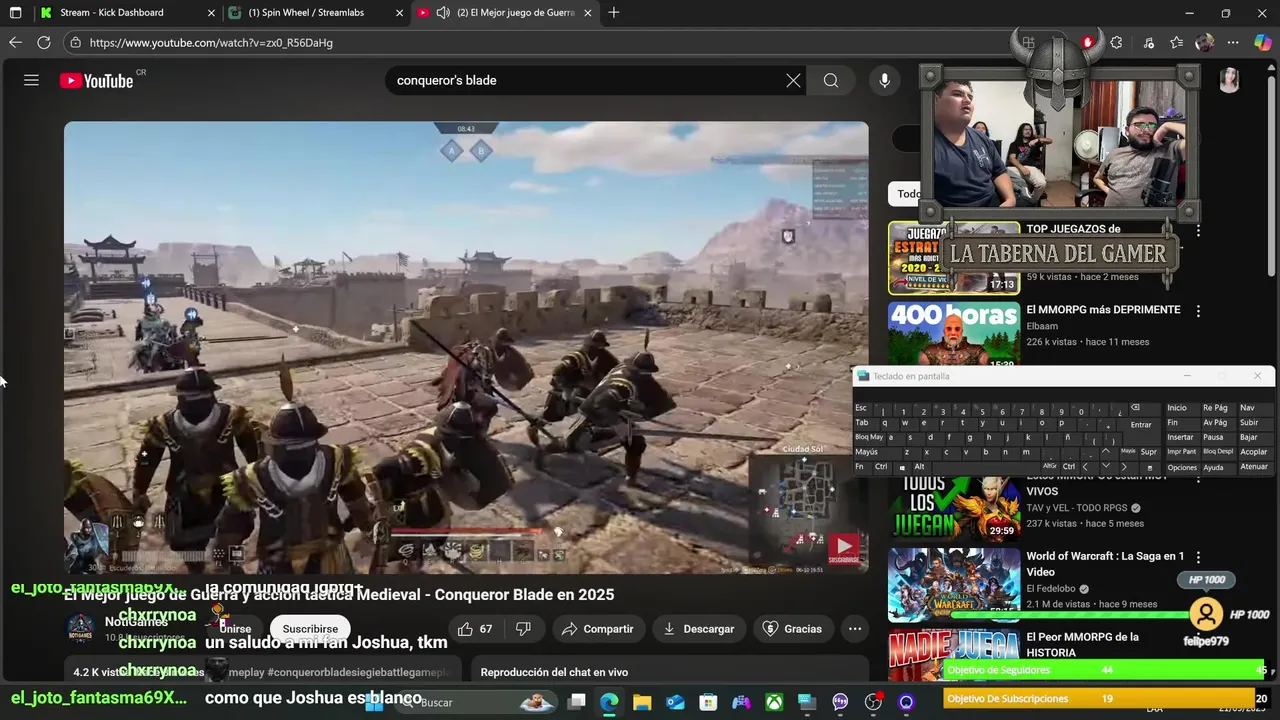Open options for World of Warcraft video
1280x720 pixels.
1198,557
